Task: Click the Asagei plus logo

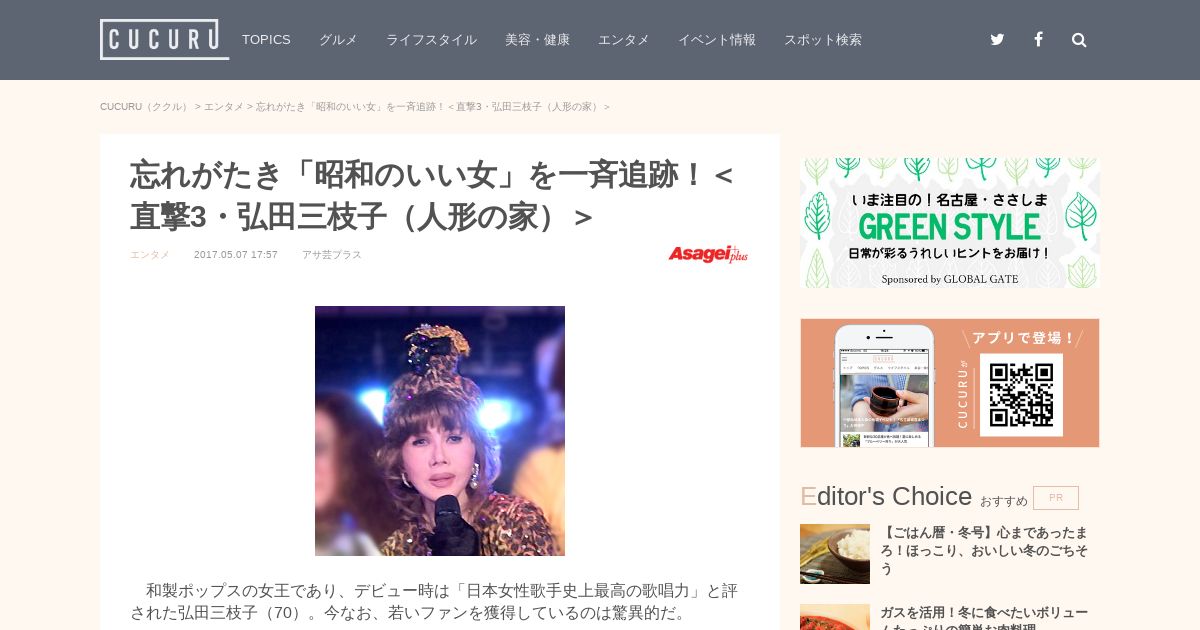Action: [x=708, y=254]
